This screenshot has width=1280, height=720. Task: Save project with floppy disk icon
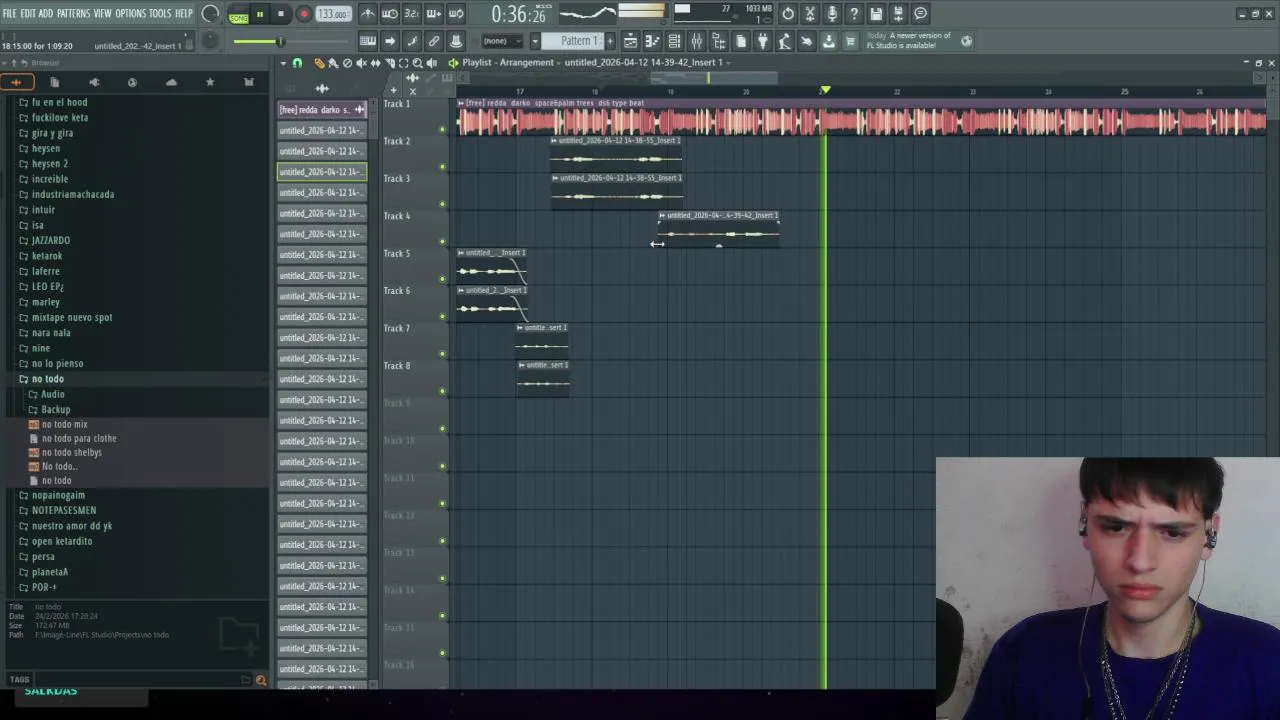point(876,14)
